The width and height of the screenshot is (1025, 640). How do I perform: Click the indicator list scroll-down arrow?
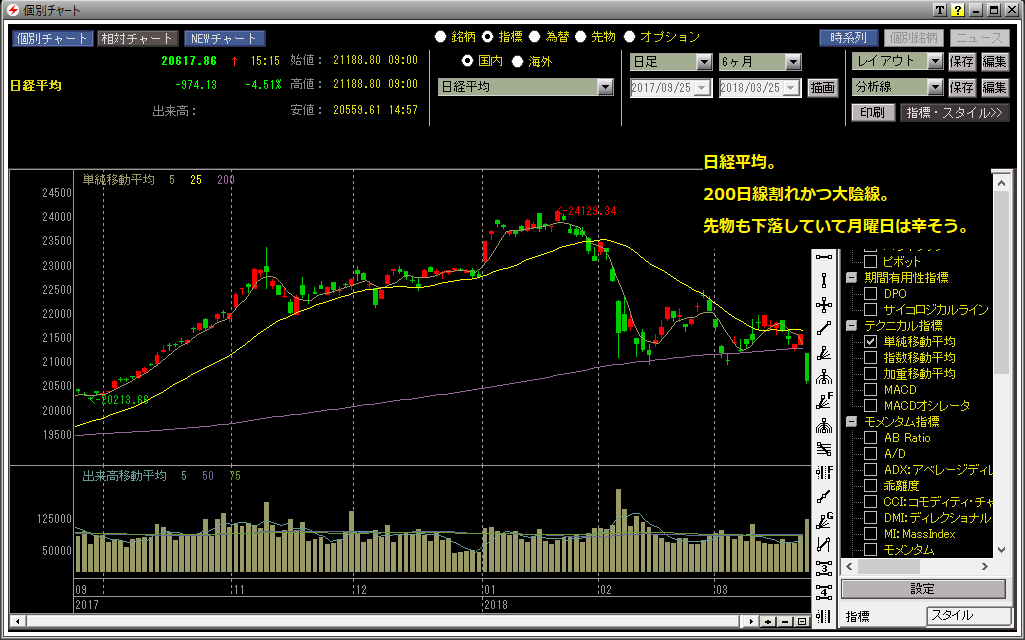tap(1001, 550)
